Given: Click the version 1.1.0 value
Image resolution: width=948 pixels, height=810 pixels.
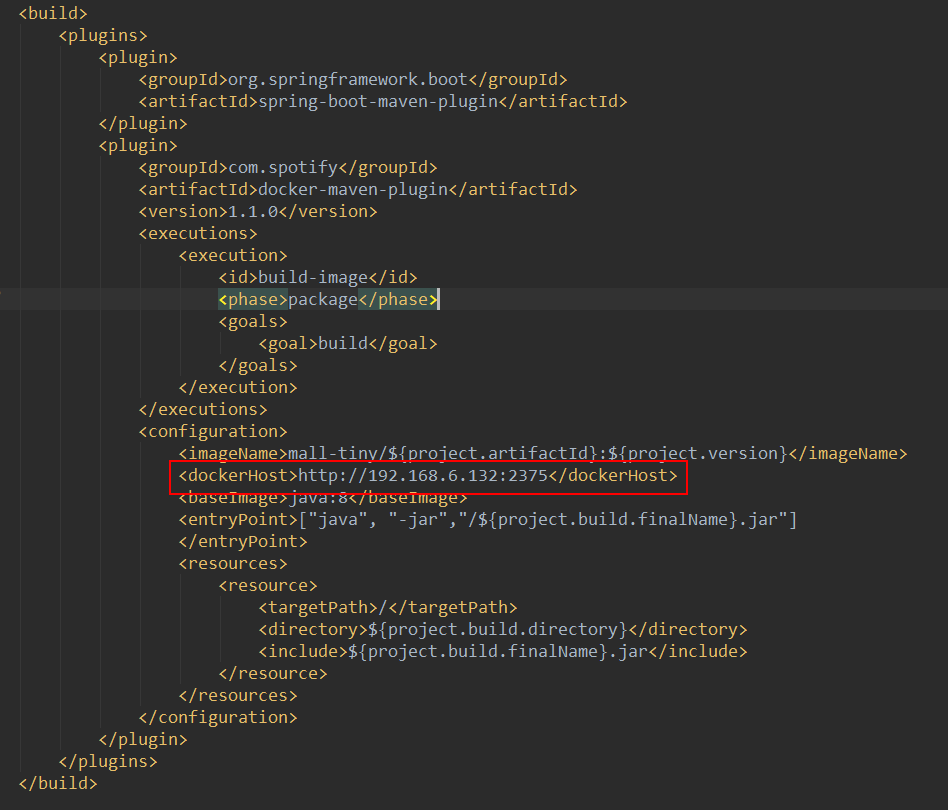Looking at the screenshot, I should point(253,212).
